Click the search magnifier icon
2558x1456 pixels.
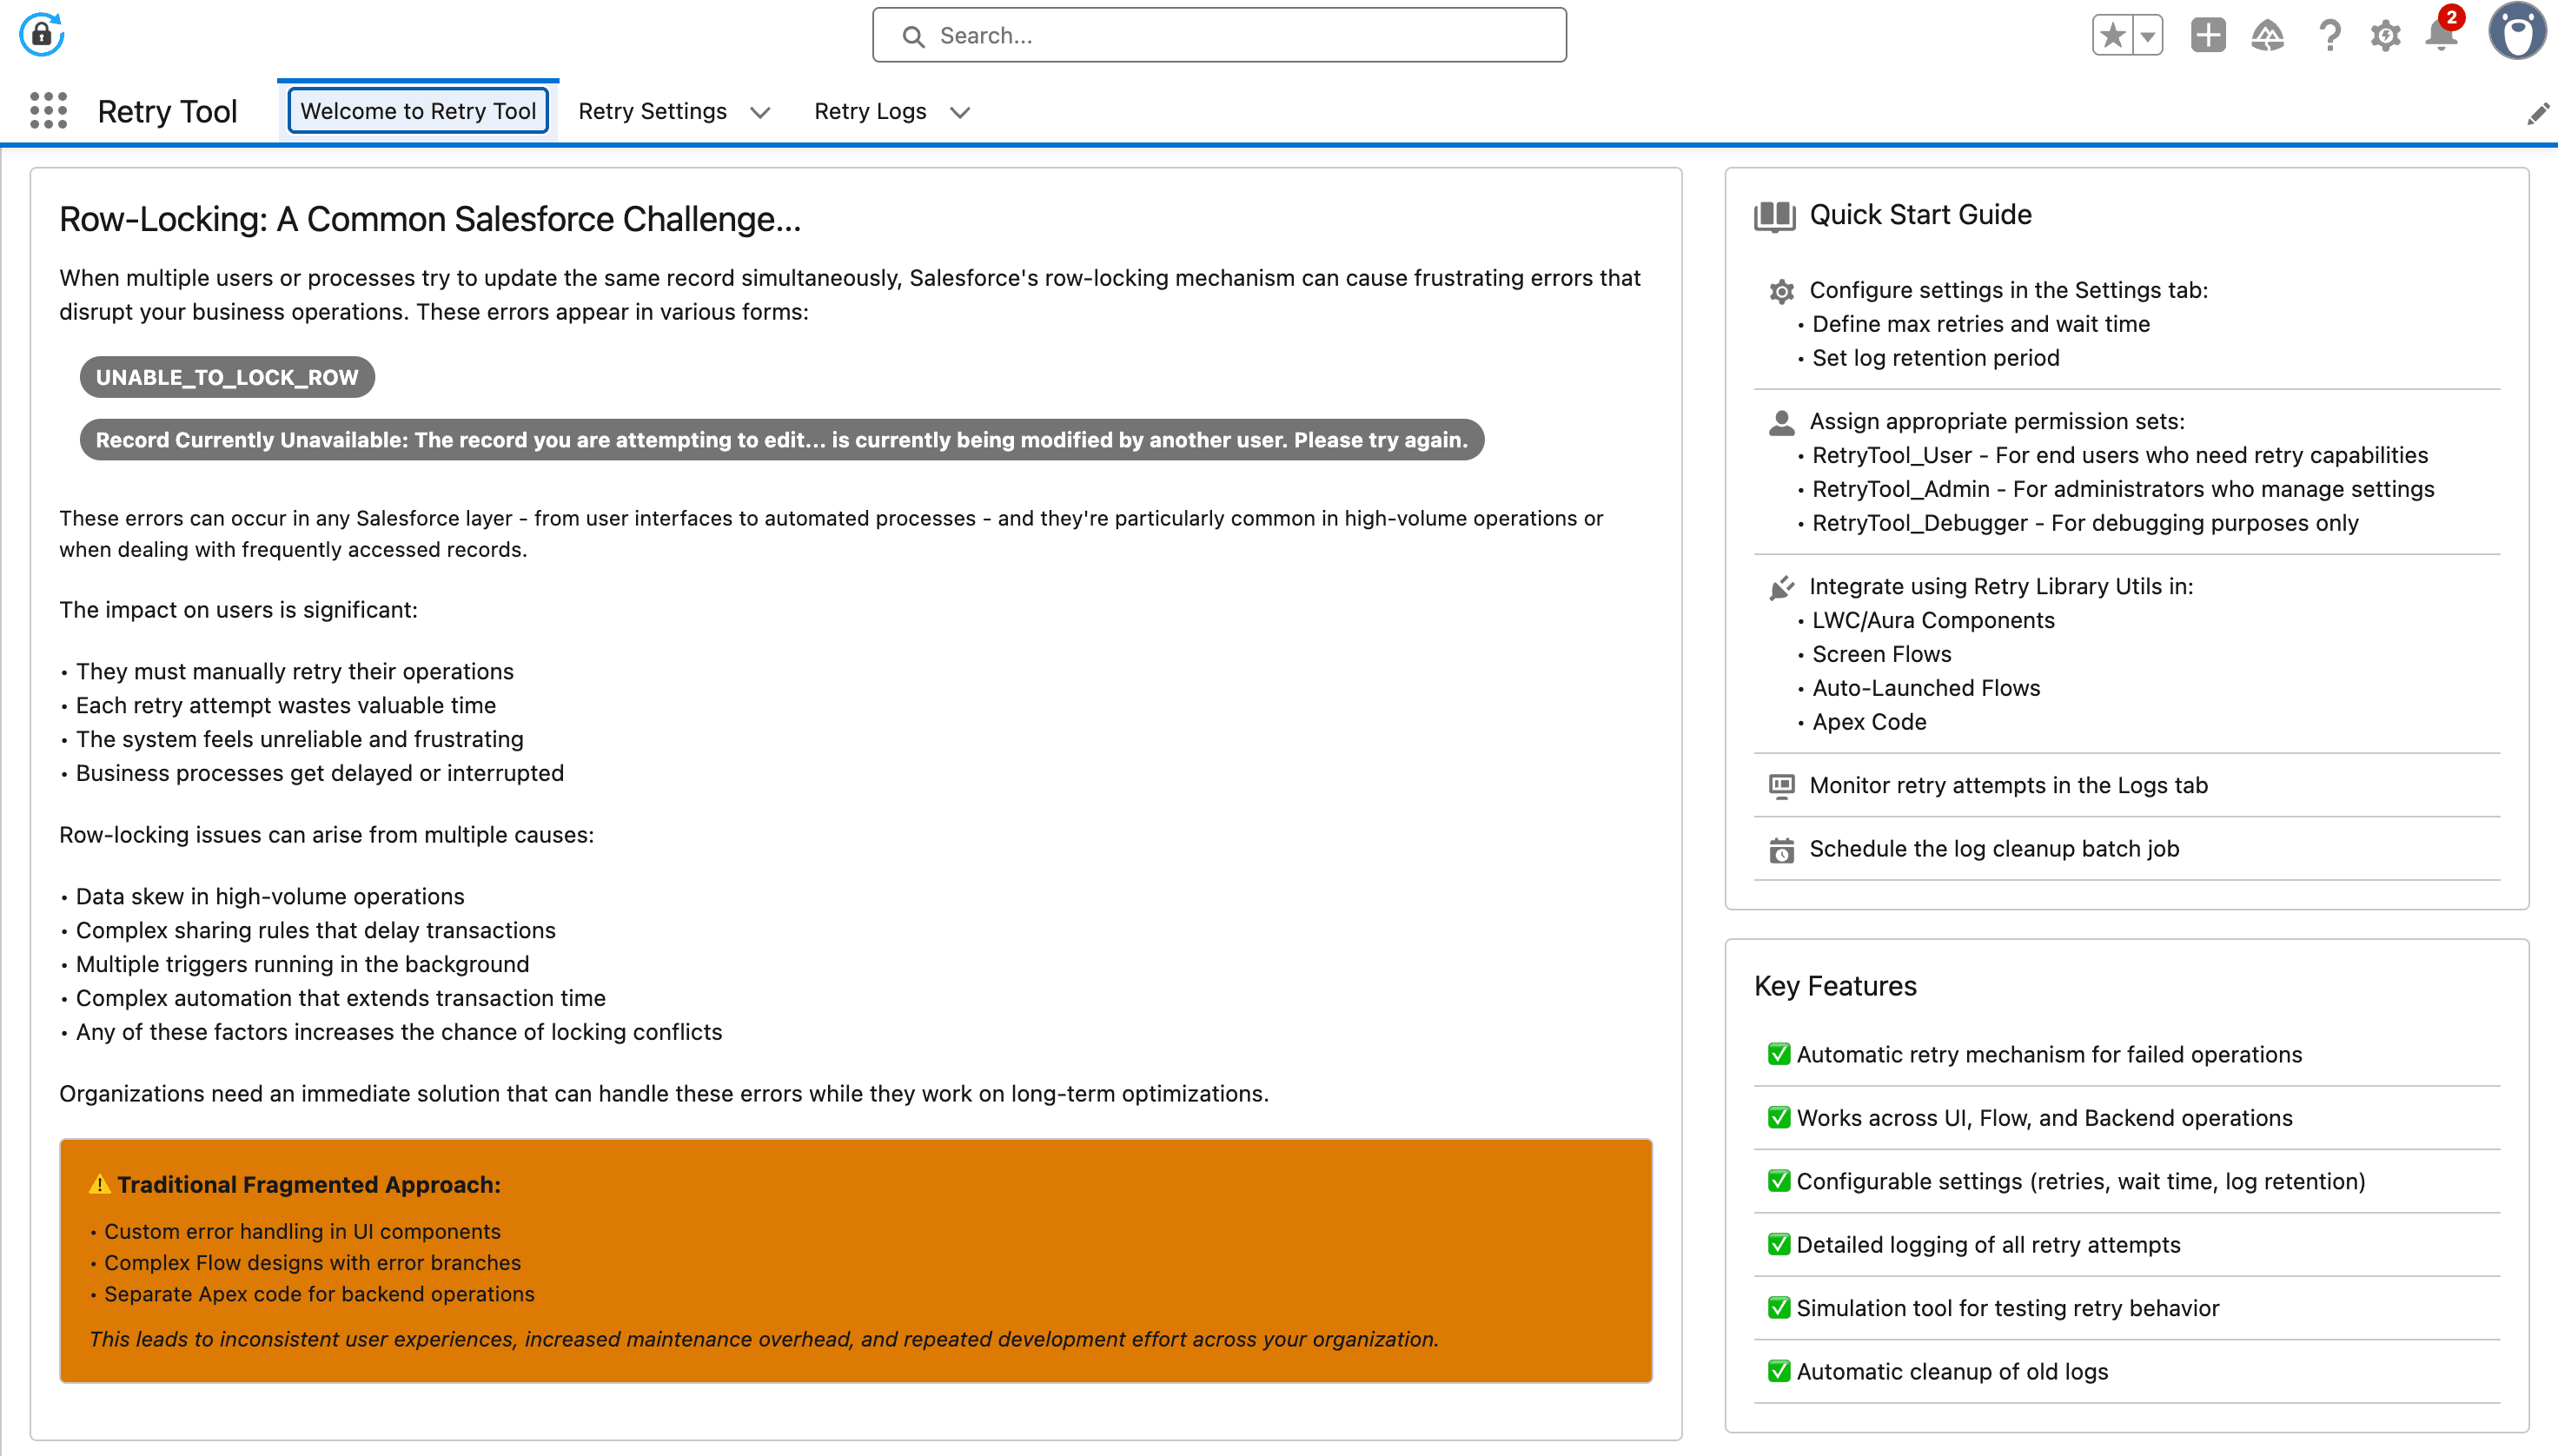click(913, 37)
